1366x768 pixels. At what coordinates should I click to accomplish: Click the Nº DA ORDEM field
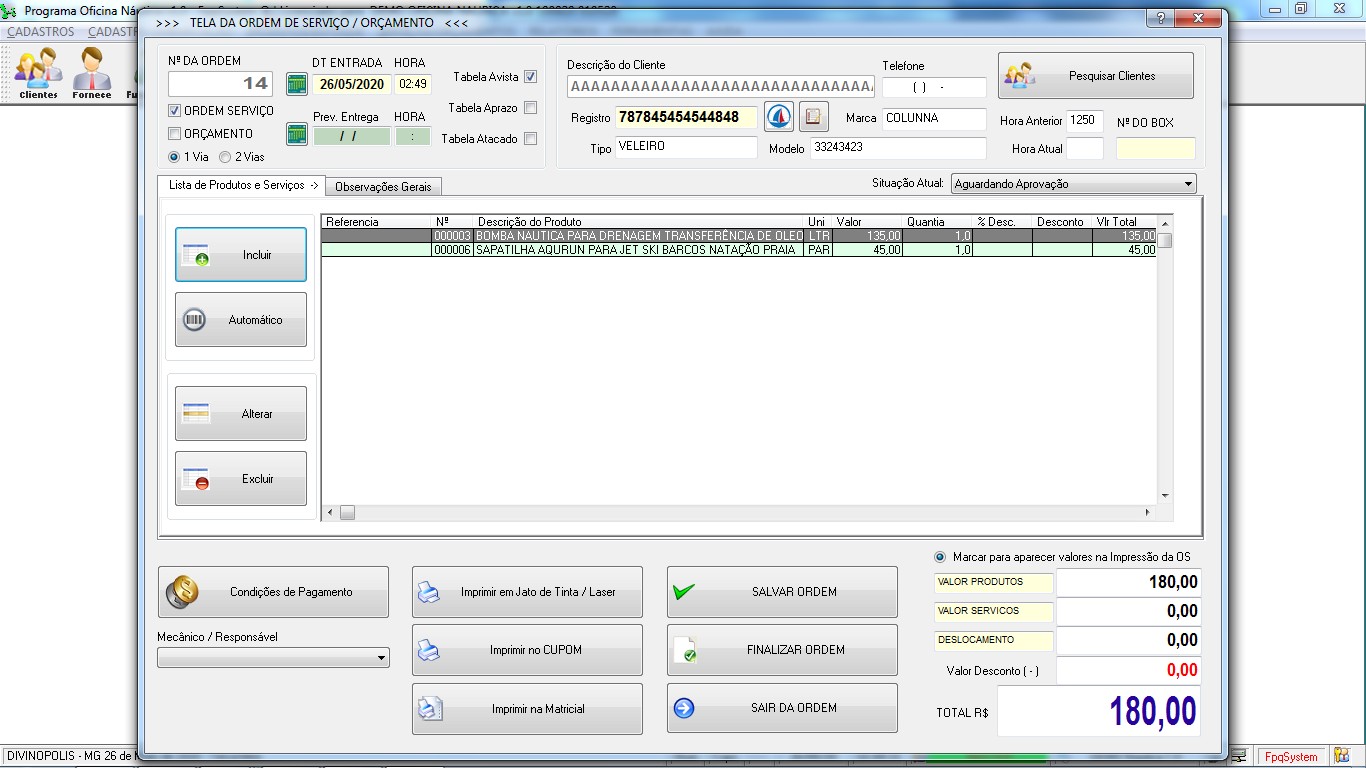click(220, 84)
